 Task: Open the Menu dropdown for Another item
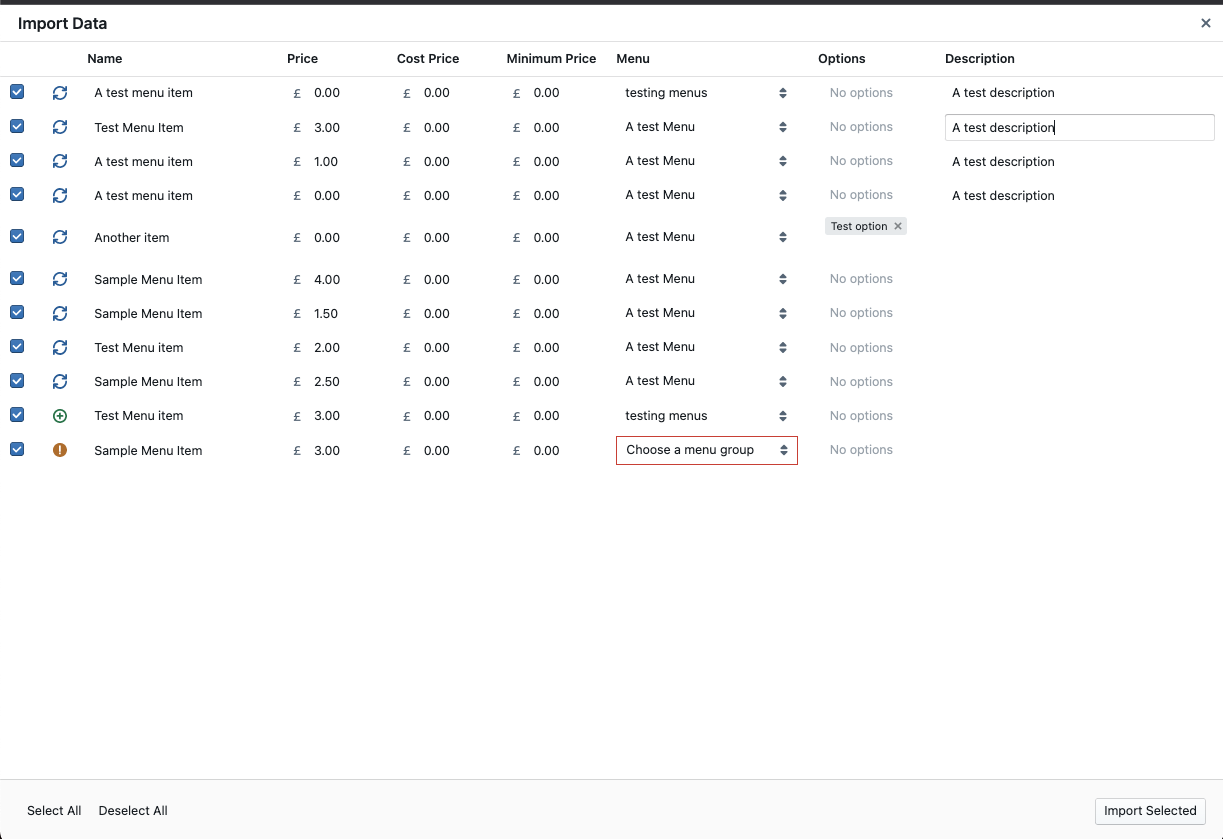click(706, 237)
